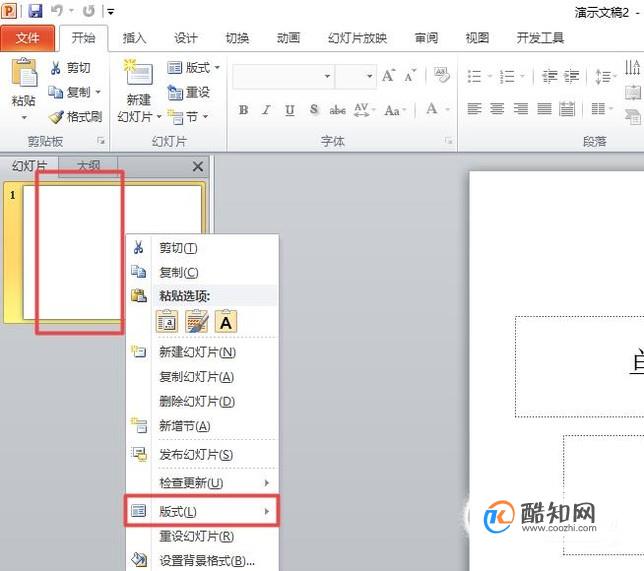Open the 视图 ribbon tab
The image size is (644, 571).
click(477, 38)
